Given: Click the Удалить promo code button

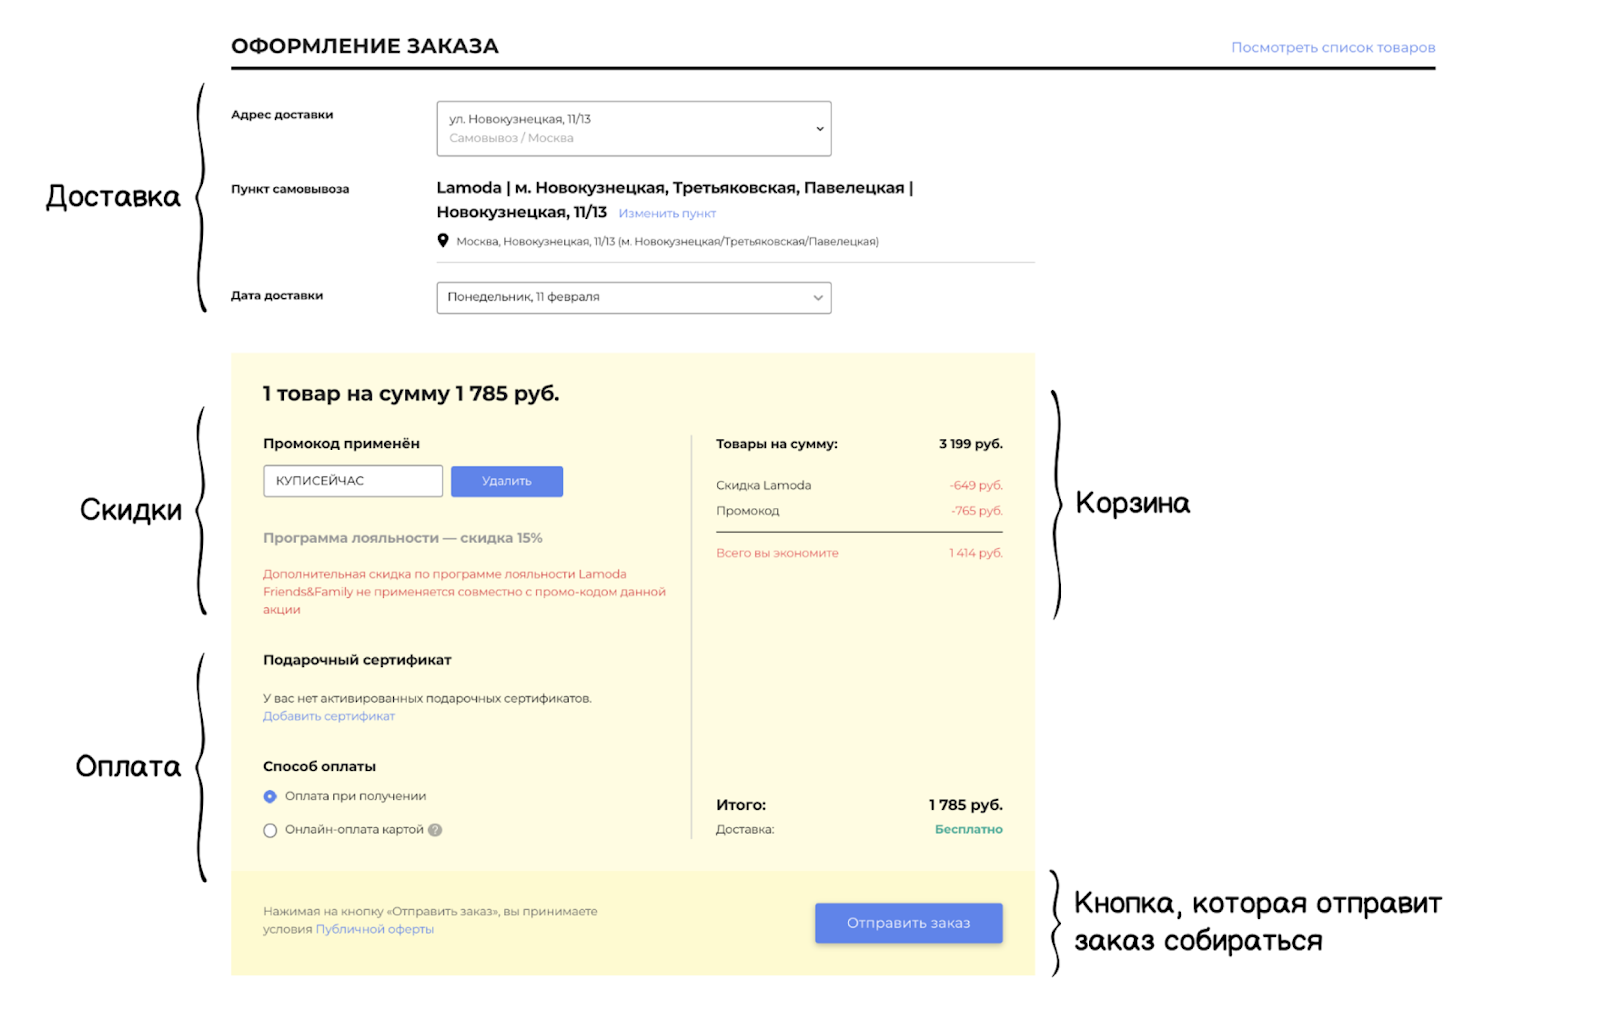Looking at the screenshot, I should pos(507,481).
